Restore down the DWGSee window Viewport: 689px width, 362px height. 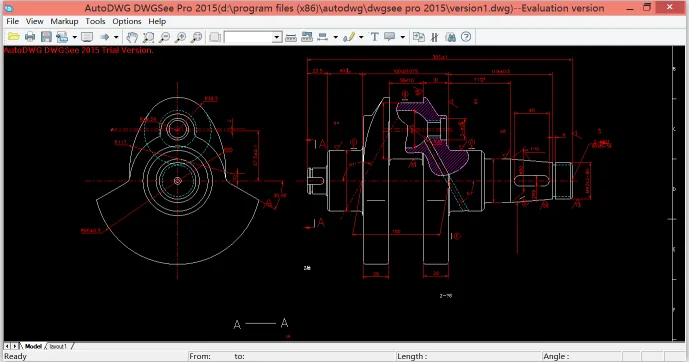click(x=647, y=7)
